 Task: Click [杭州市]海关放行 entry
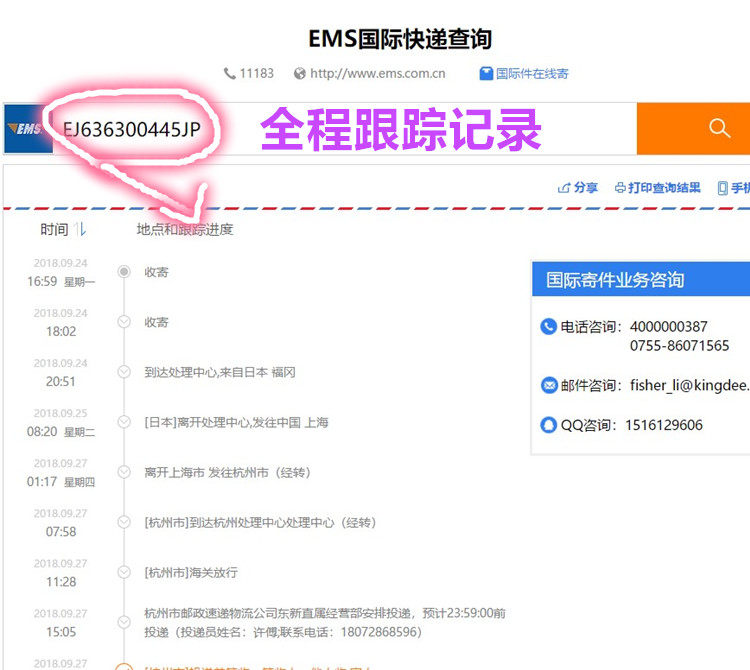[191, 572]
